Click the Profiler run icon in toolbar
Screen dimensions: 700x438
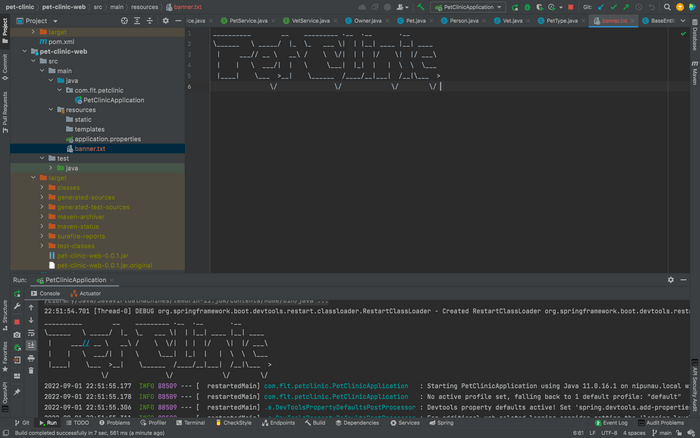(x=552, y=7)
